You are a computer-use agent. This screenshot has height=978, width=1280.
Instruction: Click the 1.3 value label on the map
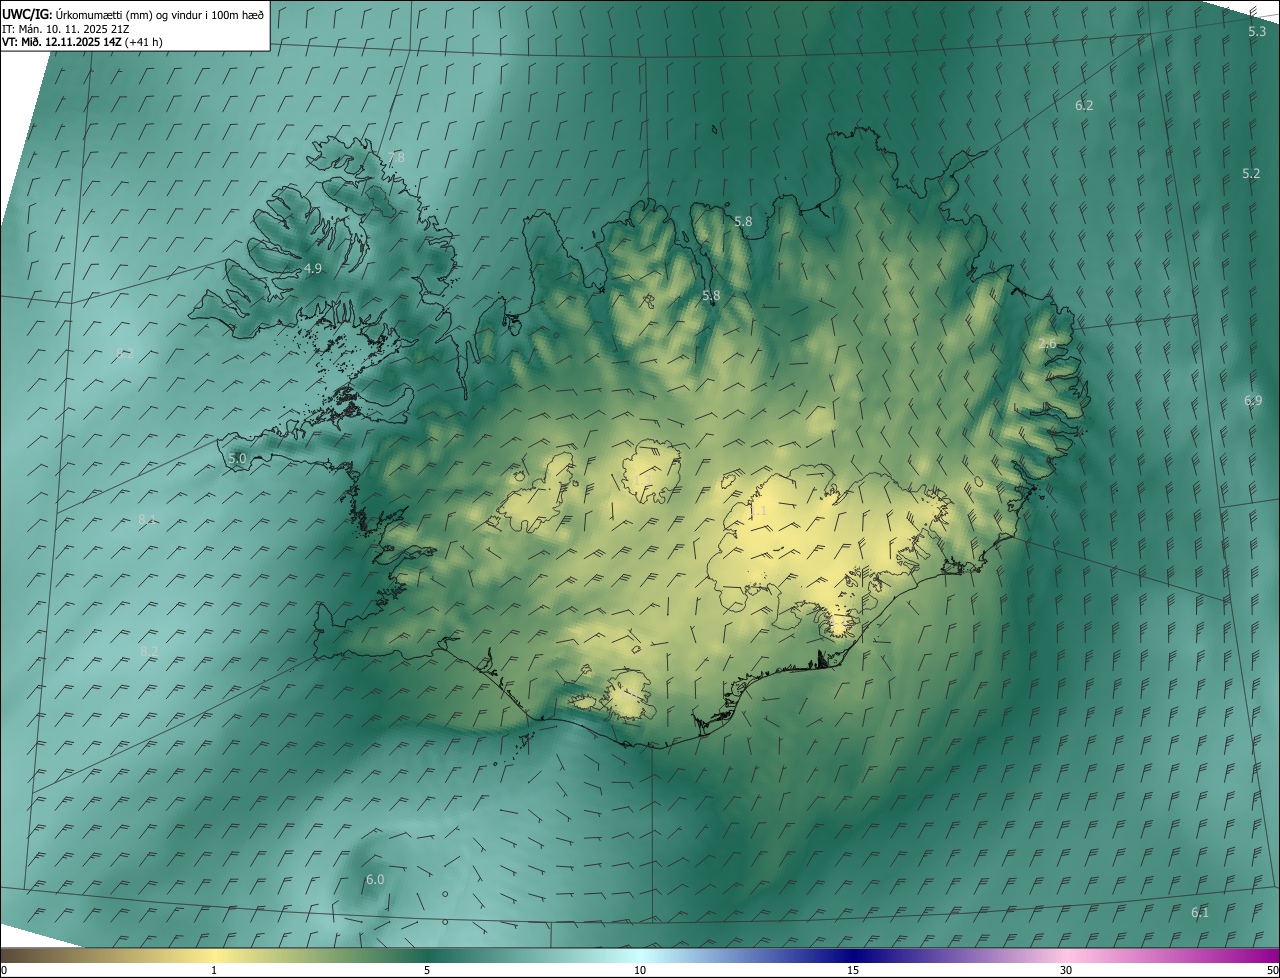[641, 481]
